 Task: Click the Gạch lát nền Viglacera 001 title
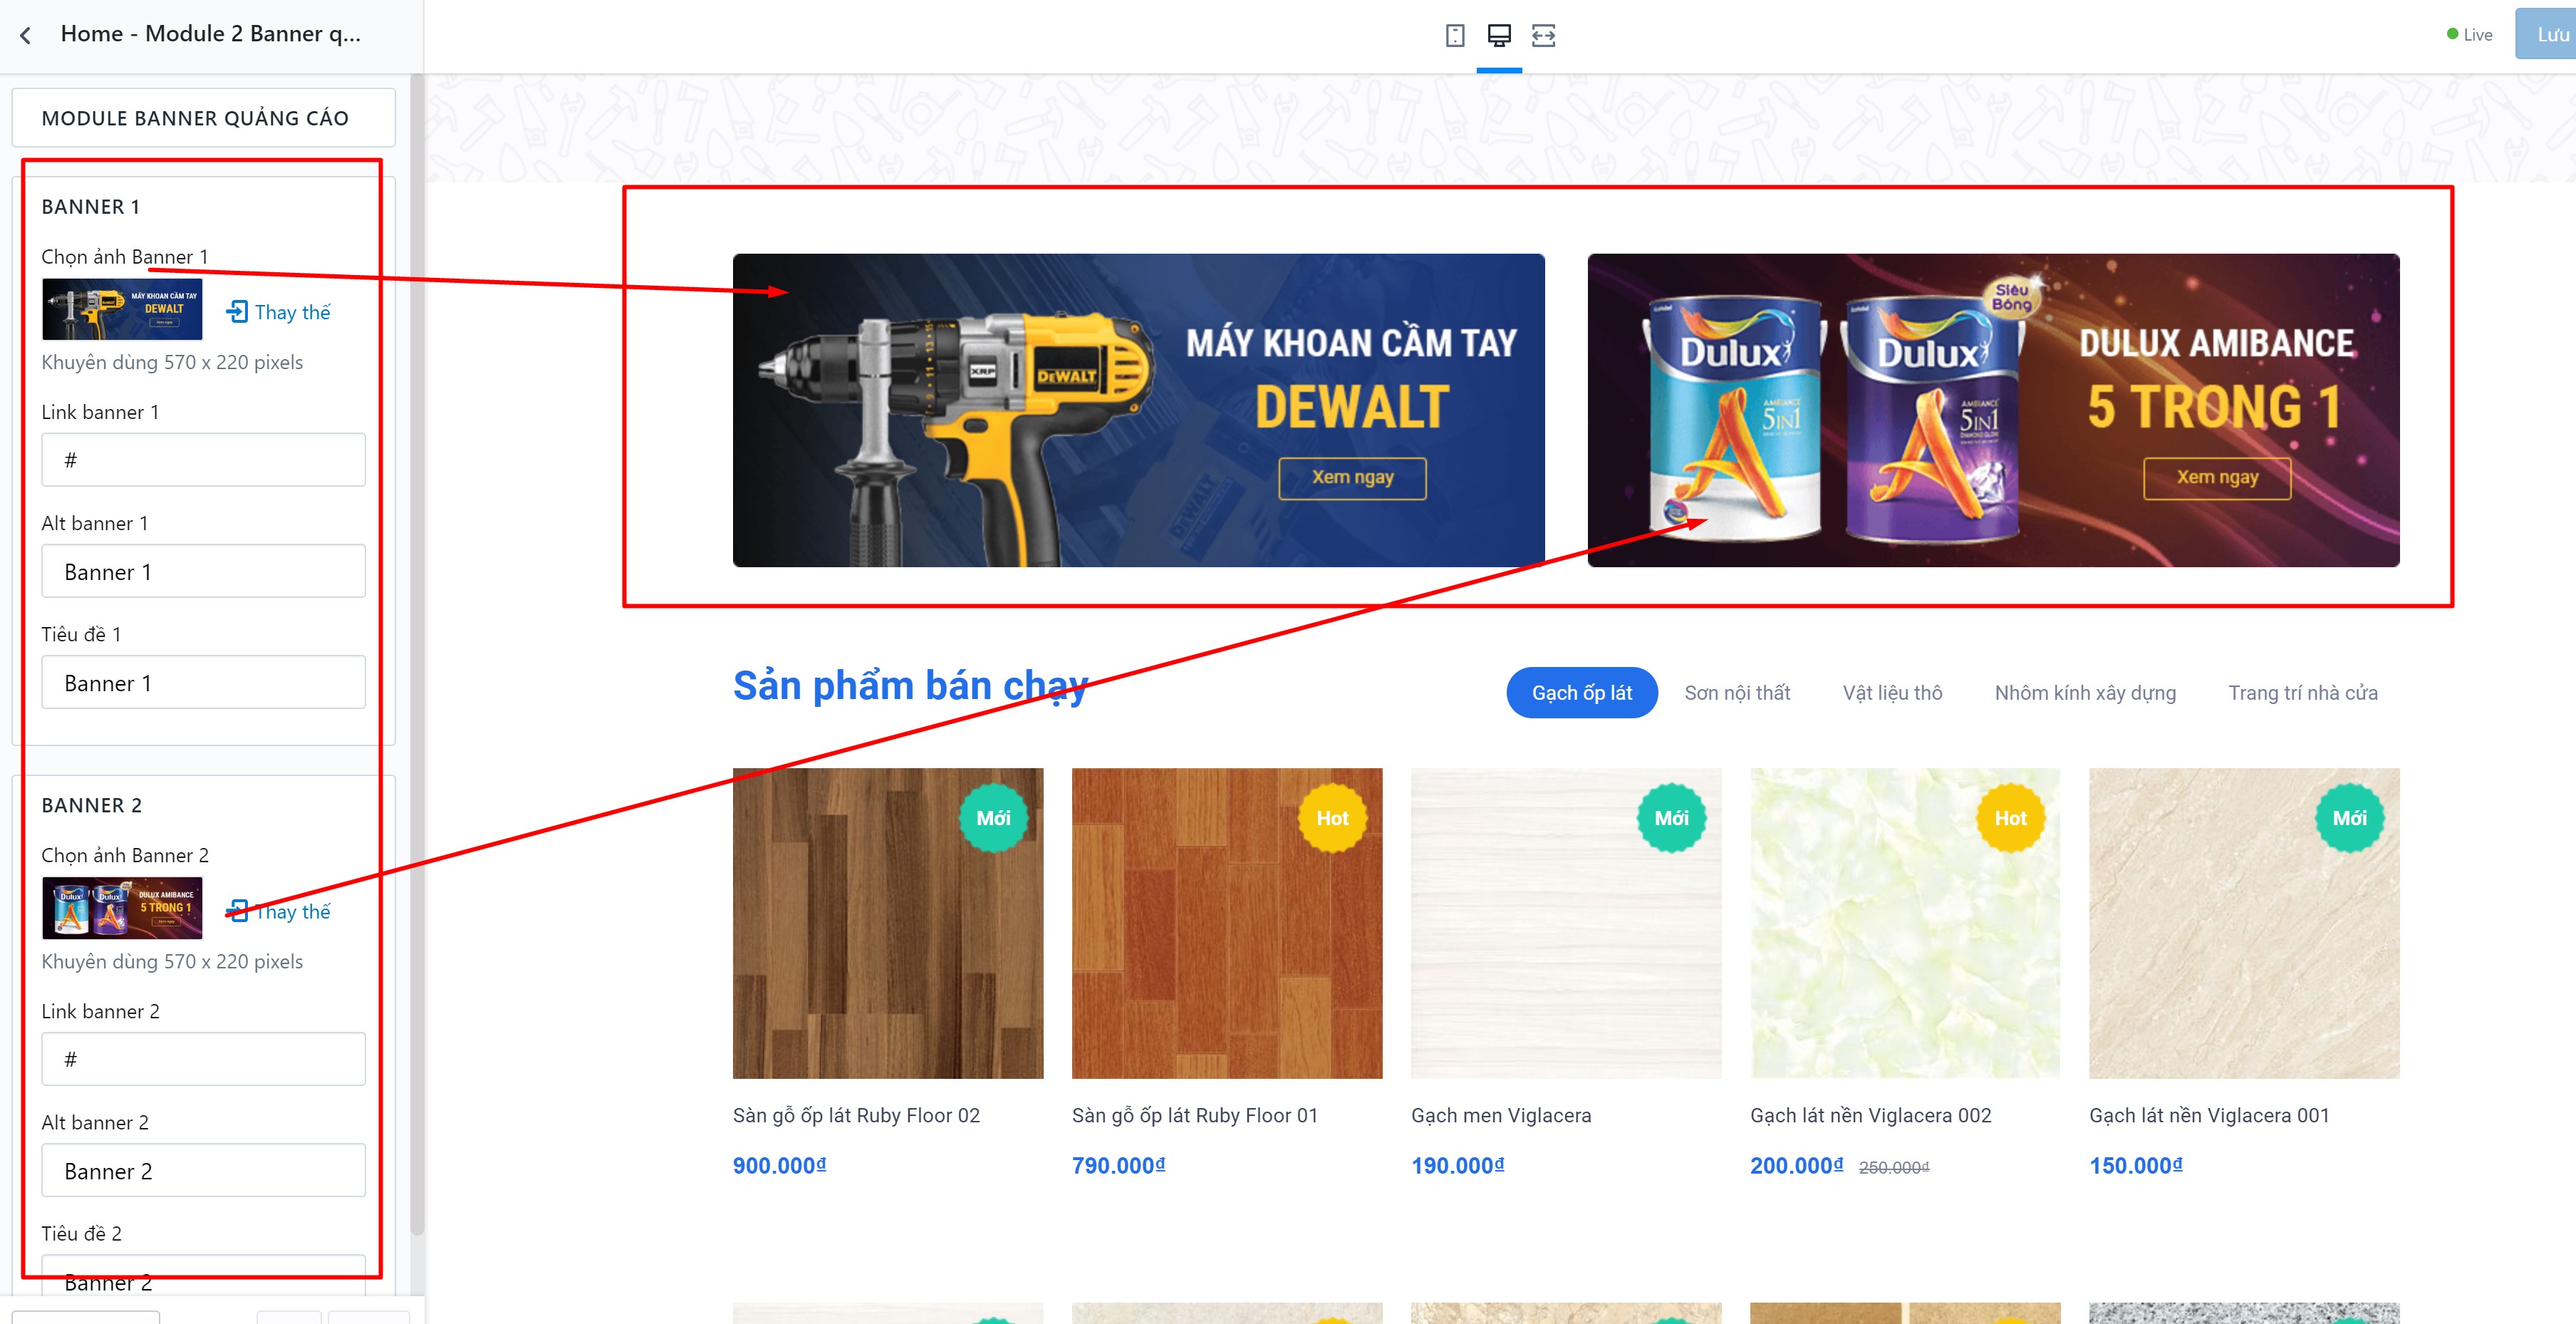click(2209, 1115)
